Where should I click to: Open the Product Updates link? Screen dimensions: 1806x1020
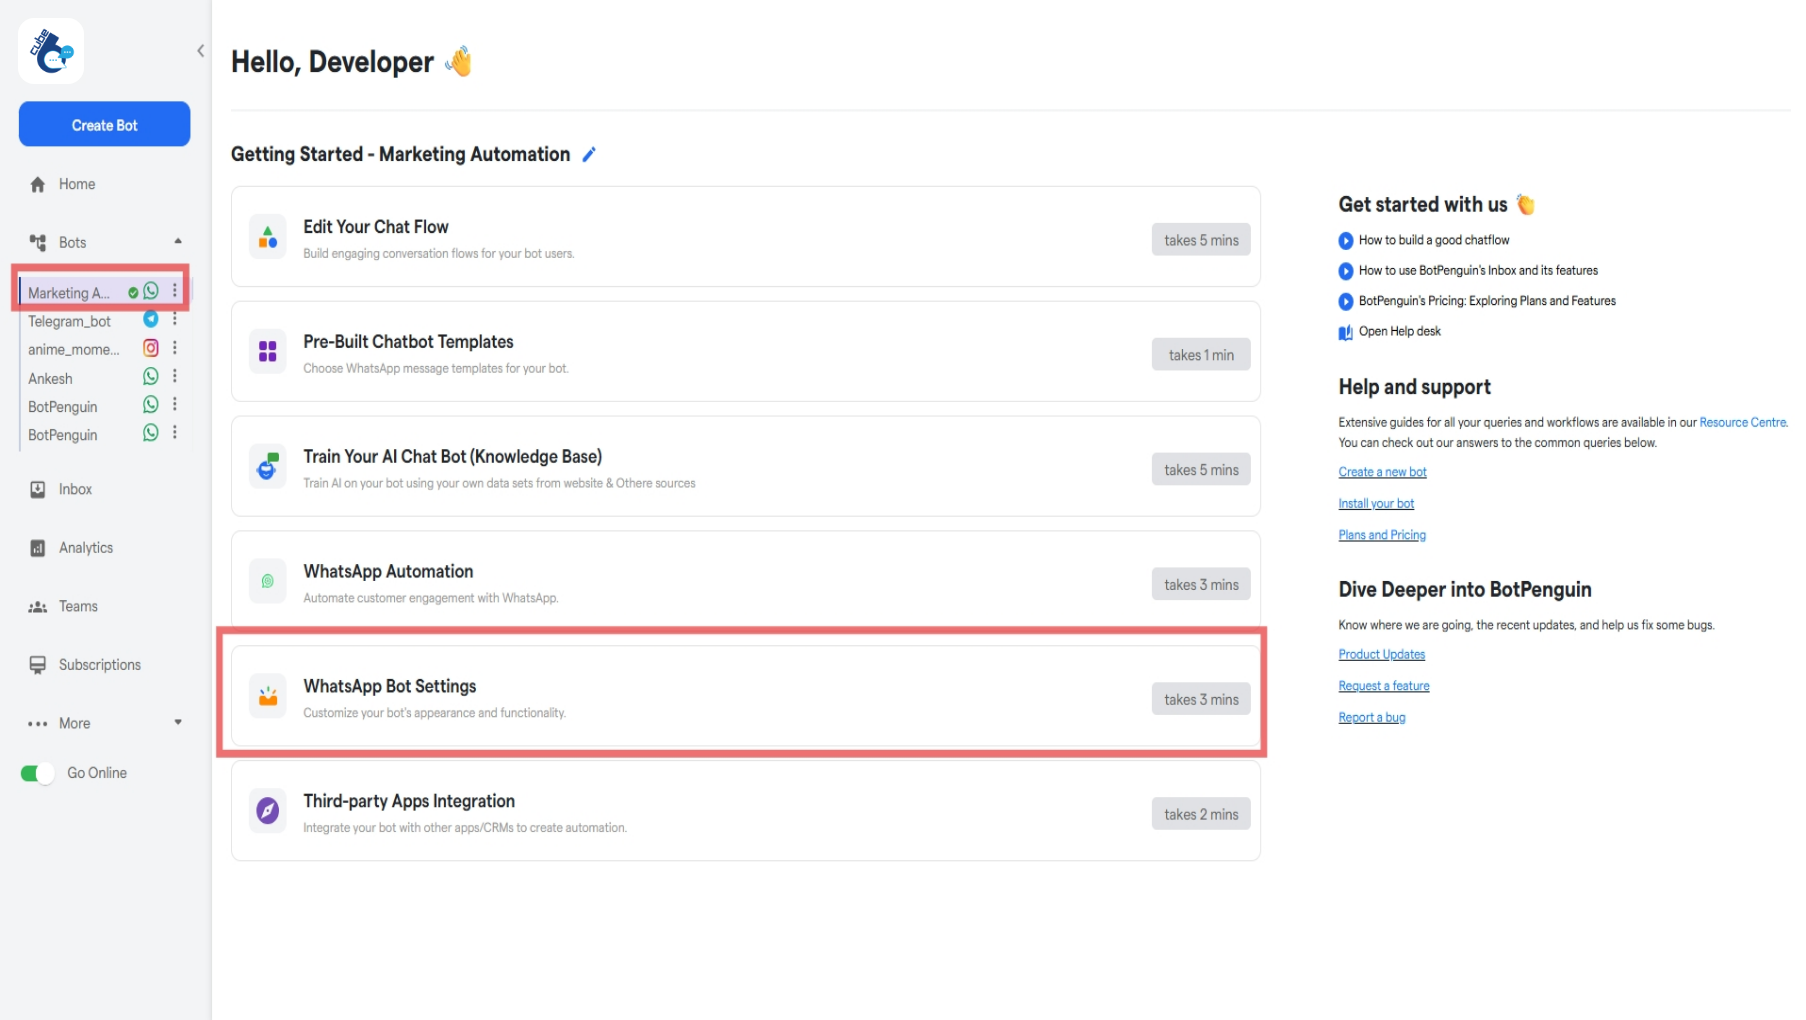tap(1381, 655)
